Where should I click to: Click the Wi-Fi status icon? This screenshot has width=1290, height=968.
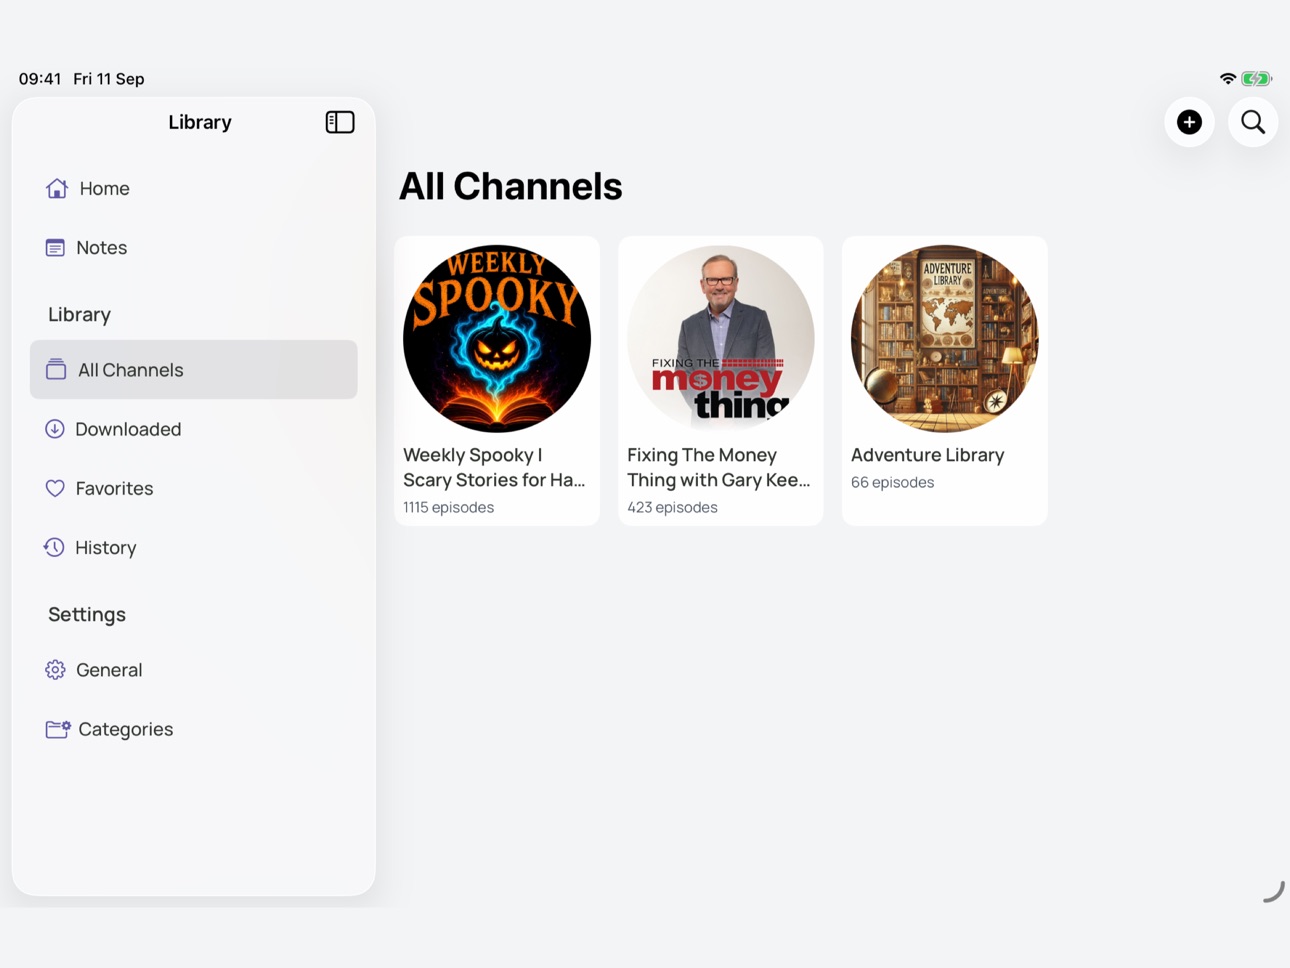(1227, 79)
